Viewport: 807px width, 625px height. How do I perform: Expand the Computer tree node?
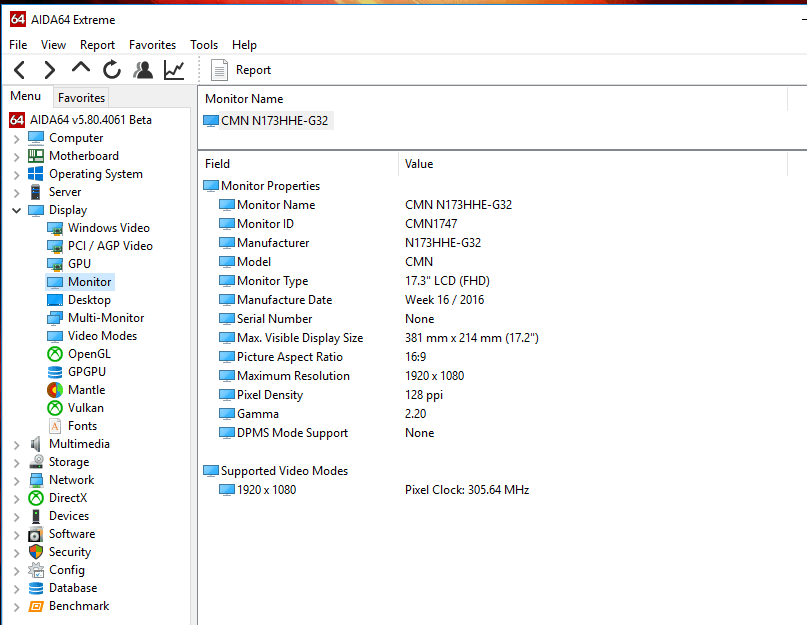[x=16, y=139]
